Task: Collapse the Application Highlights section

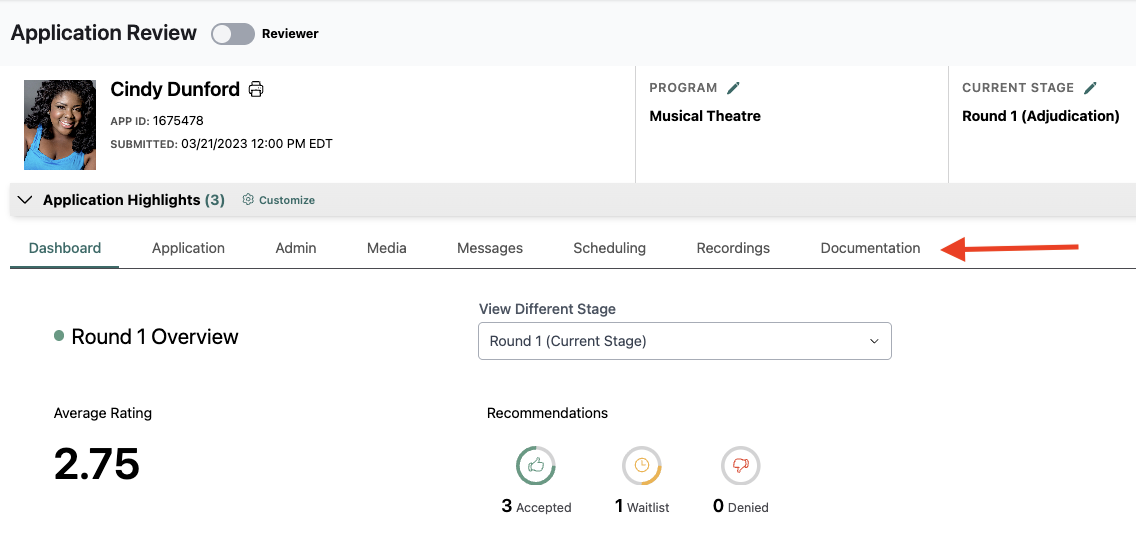Action: [x=25, y=200]
